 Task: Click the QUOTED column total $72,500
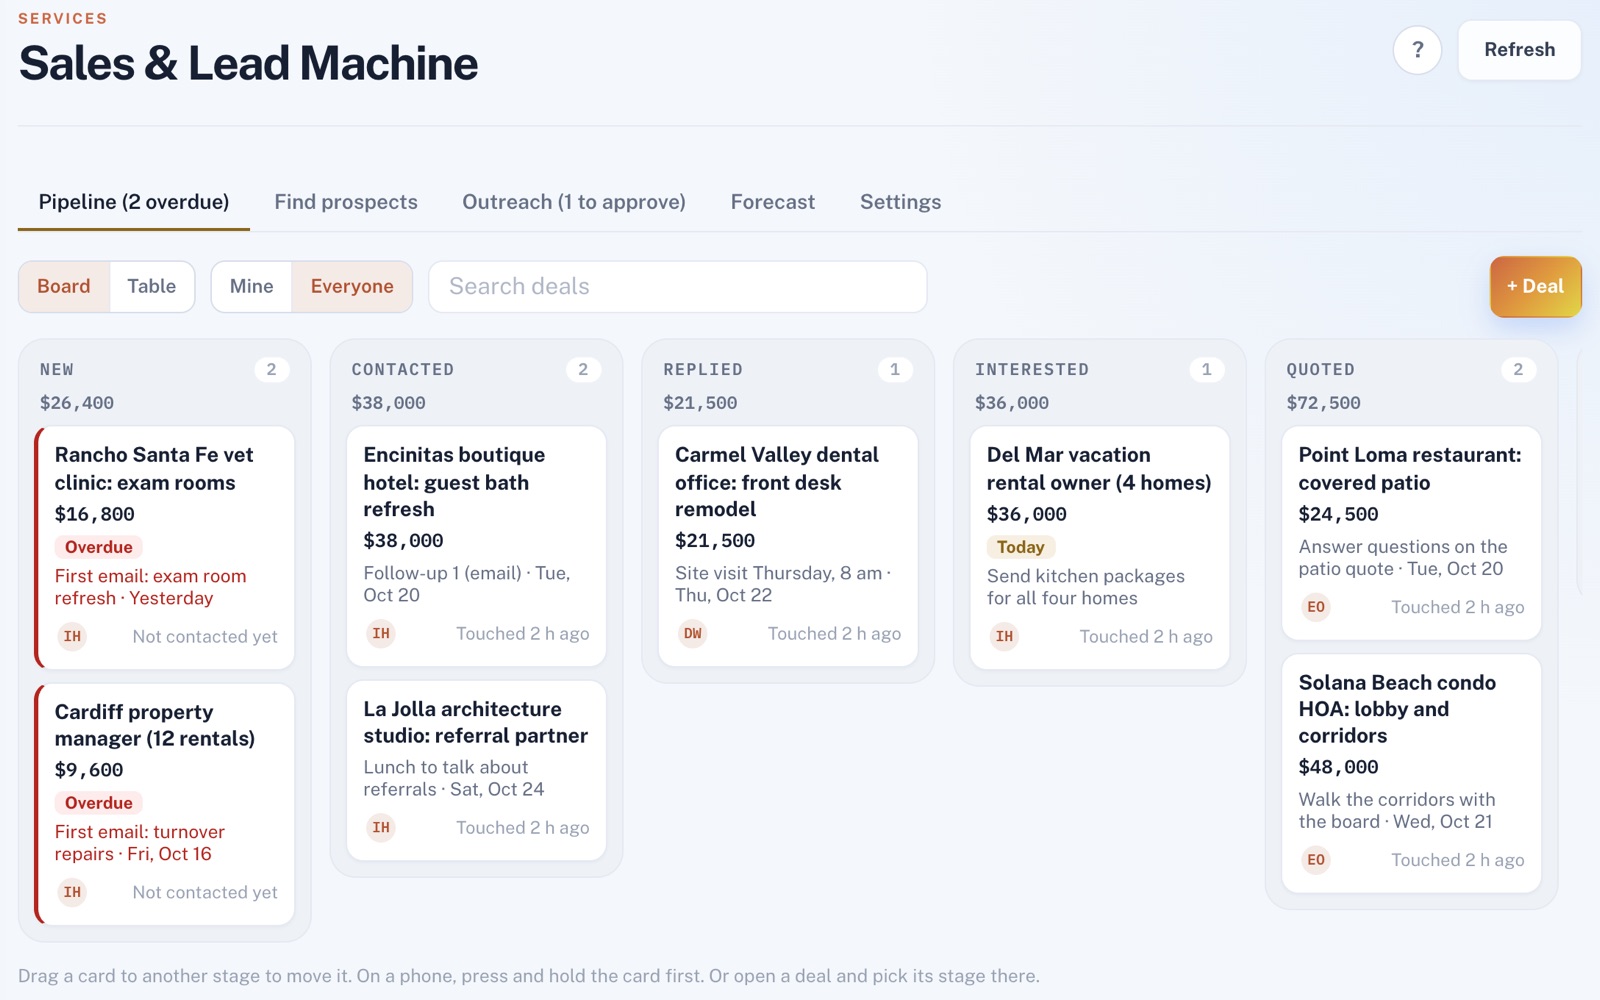1323,403
